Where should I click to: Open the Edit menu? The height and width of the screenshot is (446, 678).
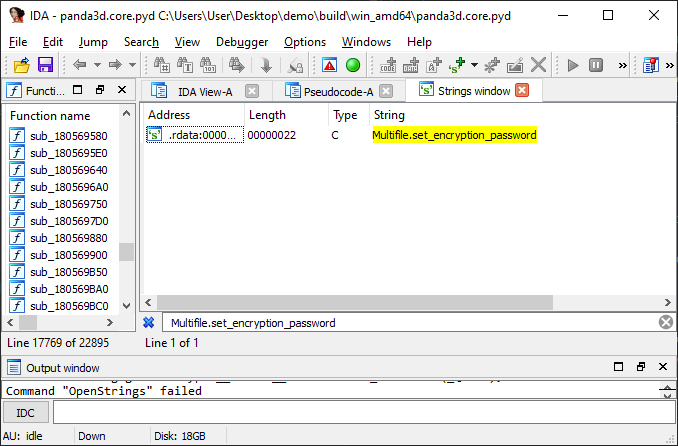click(53, 42)
